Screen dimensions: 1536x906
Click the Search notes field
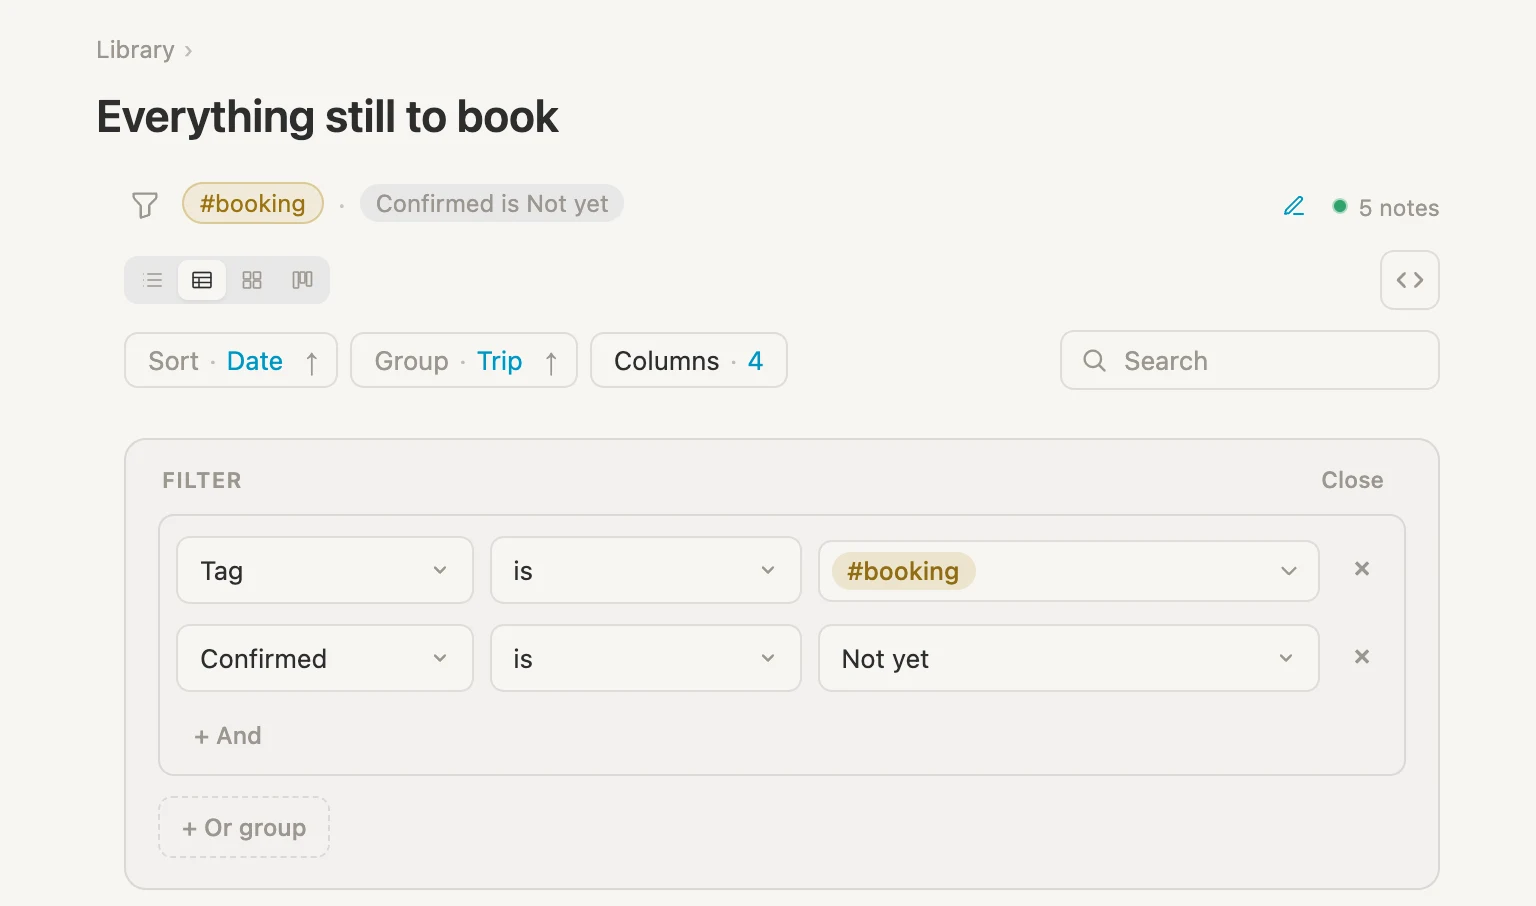pyautogui.click(x=1250, y=360)
